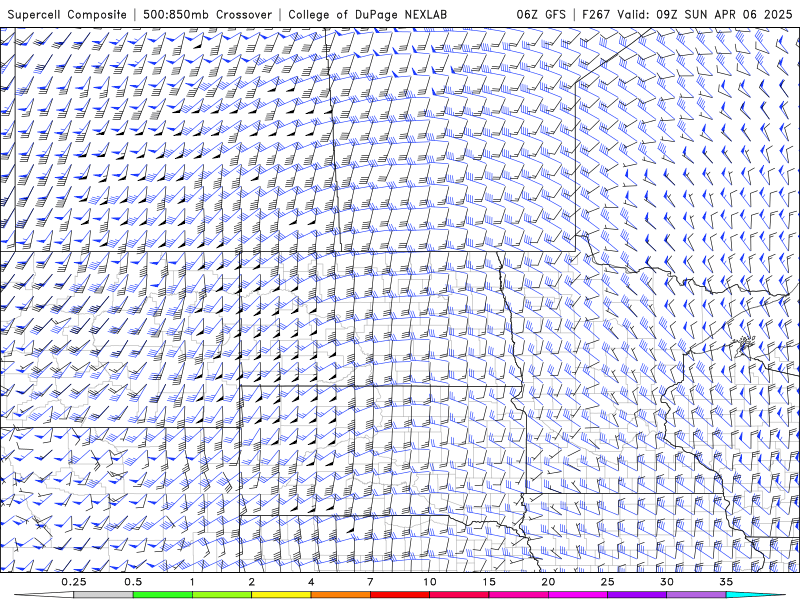
Task: Click the 25 value on the color scale
Action: point(607,582)
